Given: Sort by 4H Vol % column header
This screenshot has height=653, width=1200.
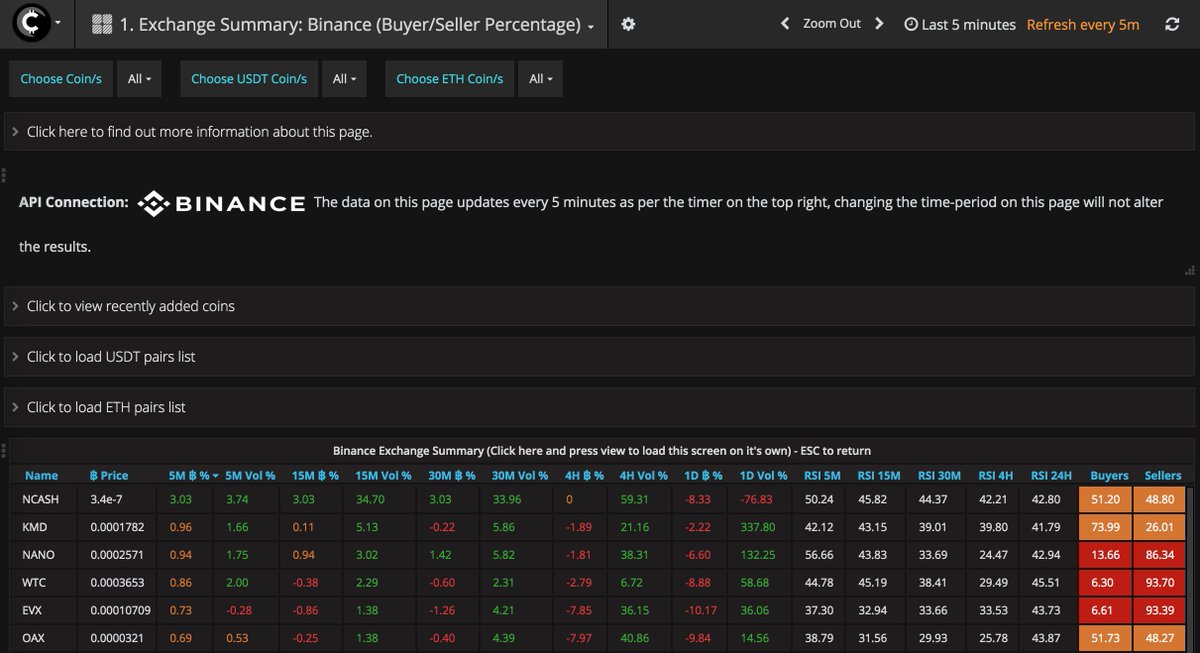Looking at the screenshot, I should pos(643,476).
